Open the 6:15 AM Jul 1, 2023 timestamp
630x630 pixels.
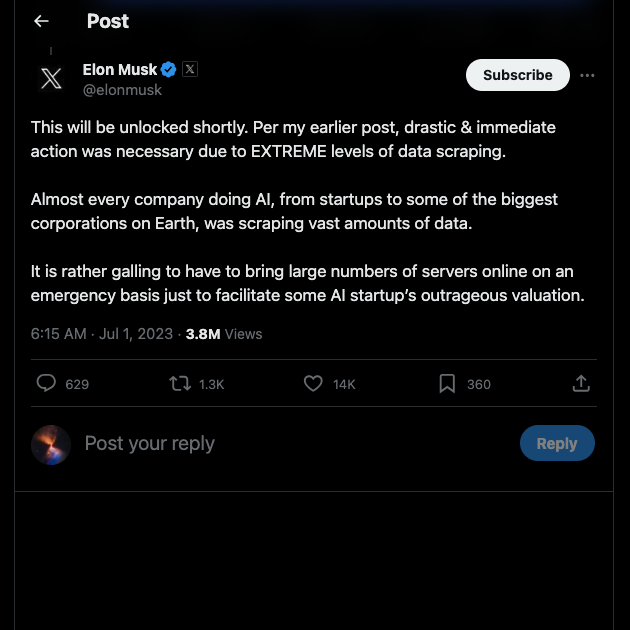click(x=102, y=334)
